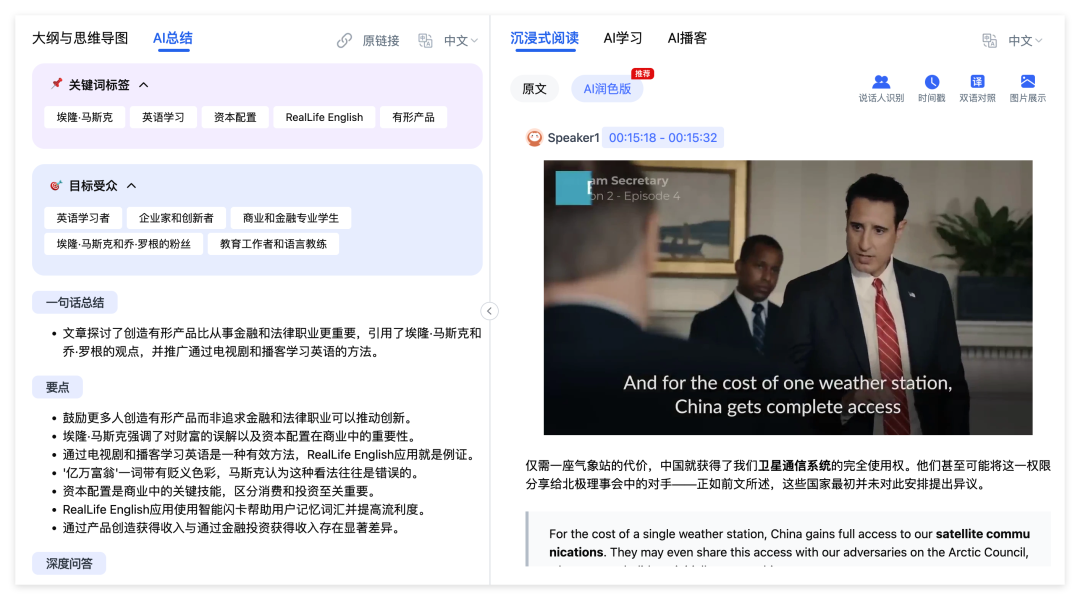1080x600 pixels.
Task: Toggle the 图片展示 image display icon
Action: [x=1027, y=82]
